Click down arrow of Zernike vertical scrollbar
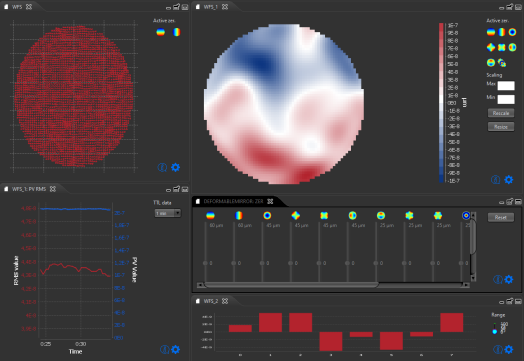 [x=473, y=278]
